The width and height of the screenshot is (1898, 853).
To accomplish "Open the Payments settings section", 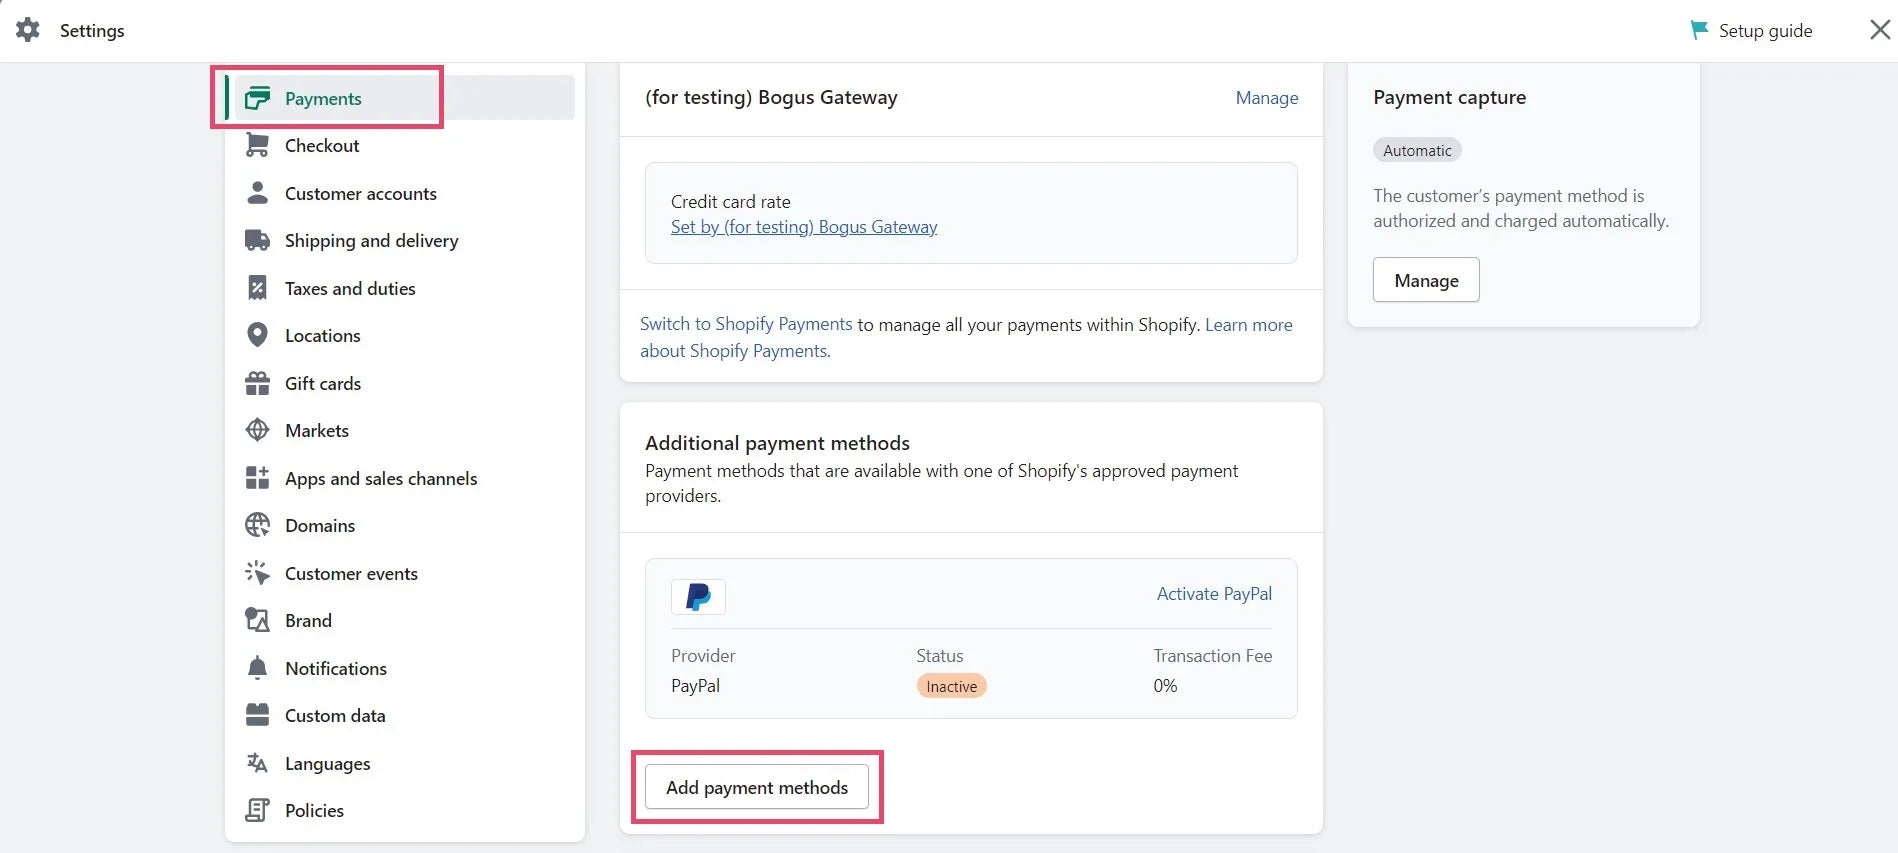I will click(x=323, y=99).
